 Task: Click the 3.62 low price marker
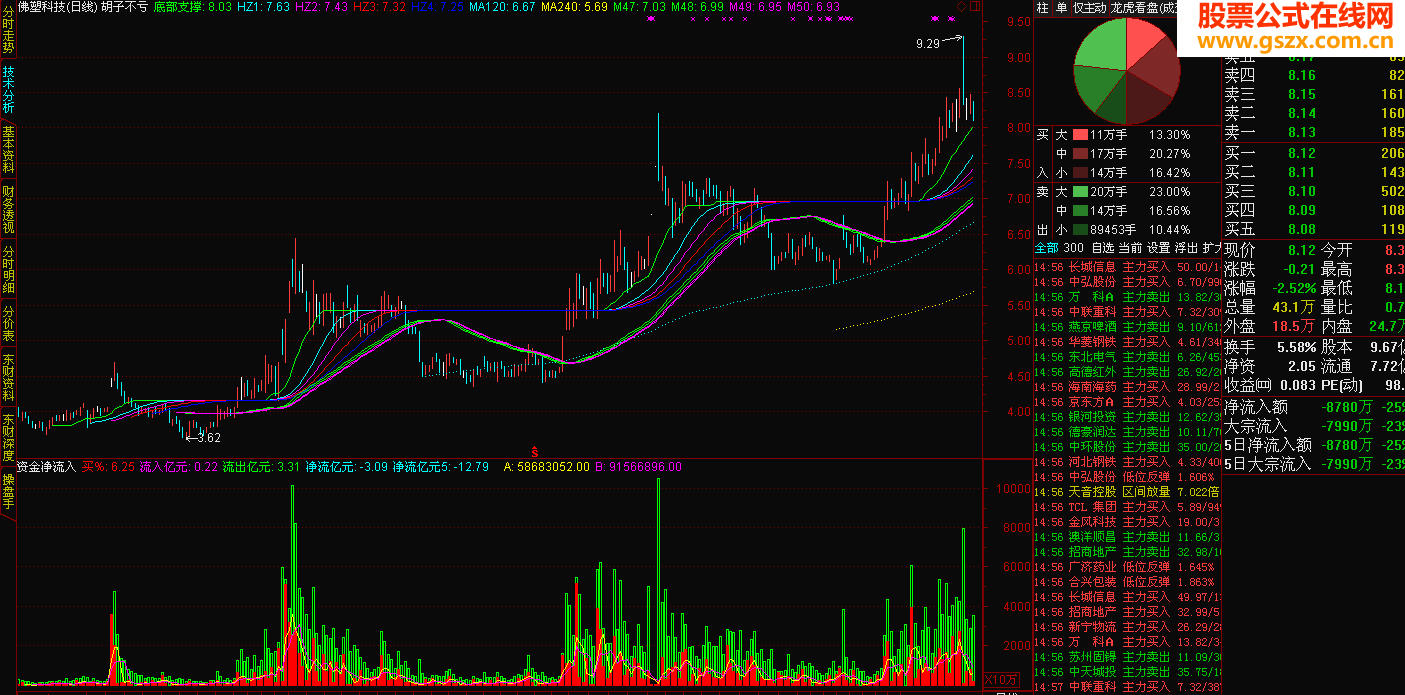pyautogui.click(x=209, y=437)
